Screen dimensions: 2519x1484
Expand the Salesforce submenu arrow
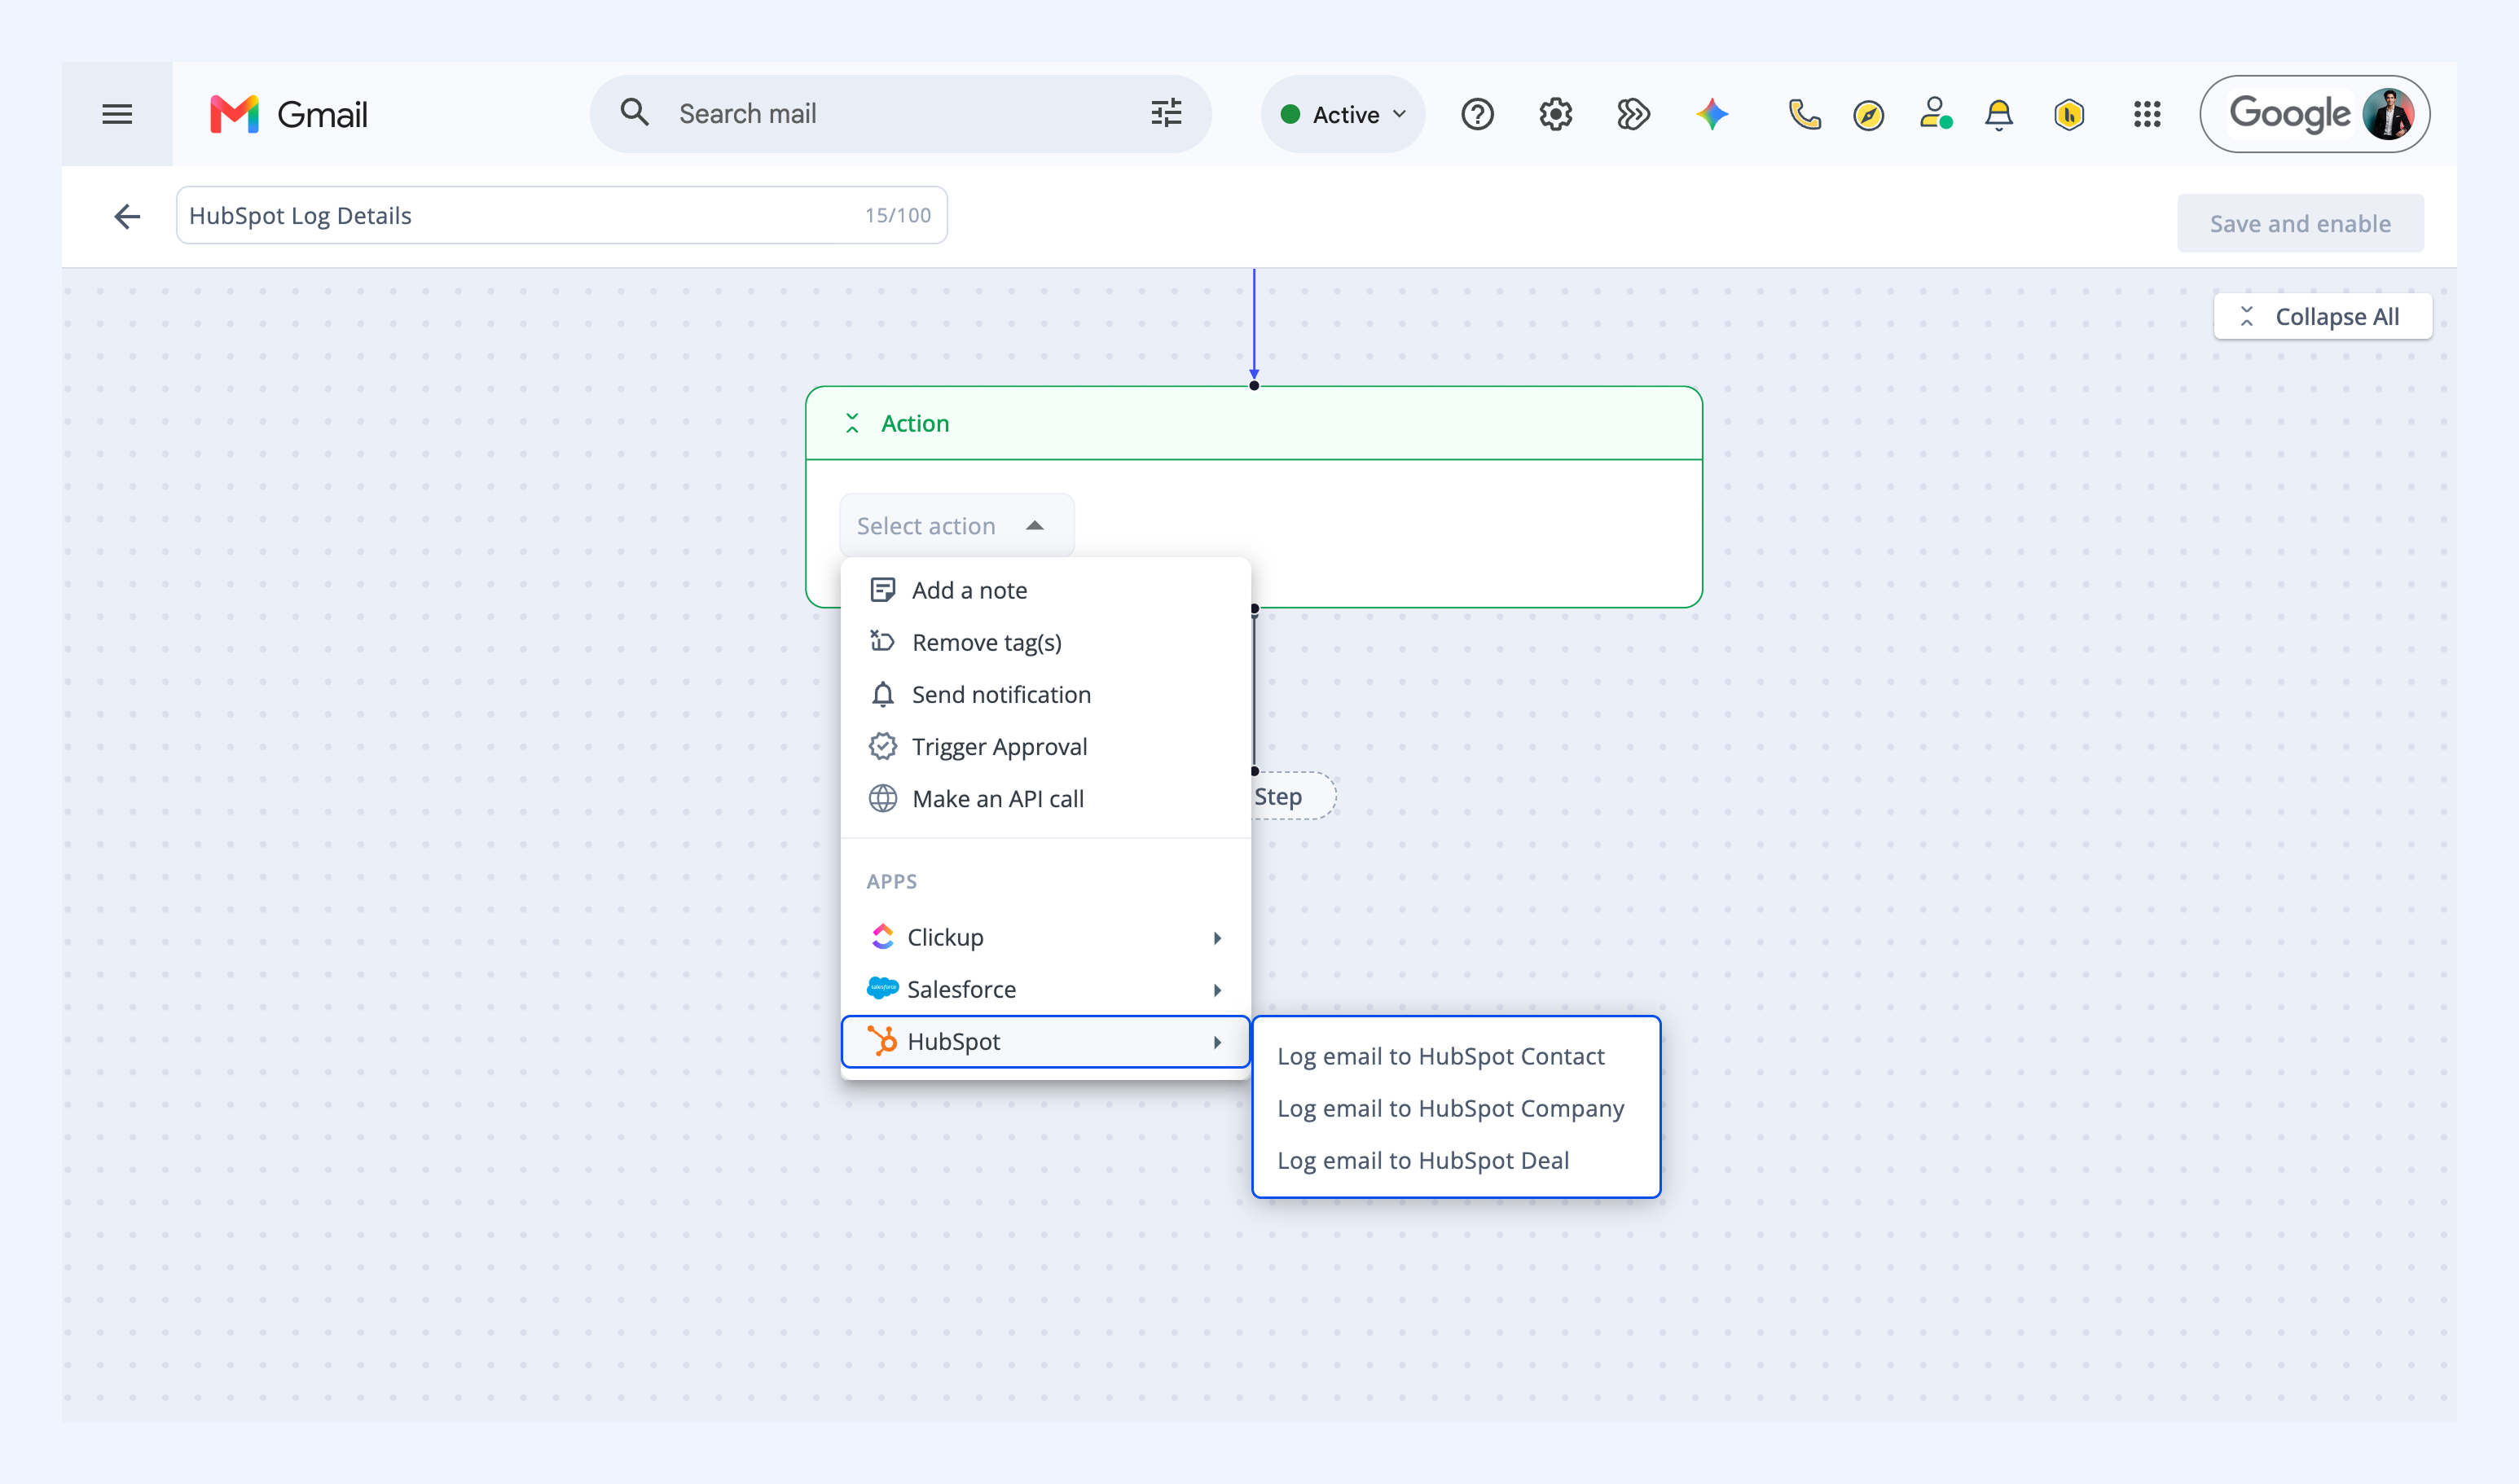coord(1217,989)
